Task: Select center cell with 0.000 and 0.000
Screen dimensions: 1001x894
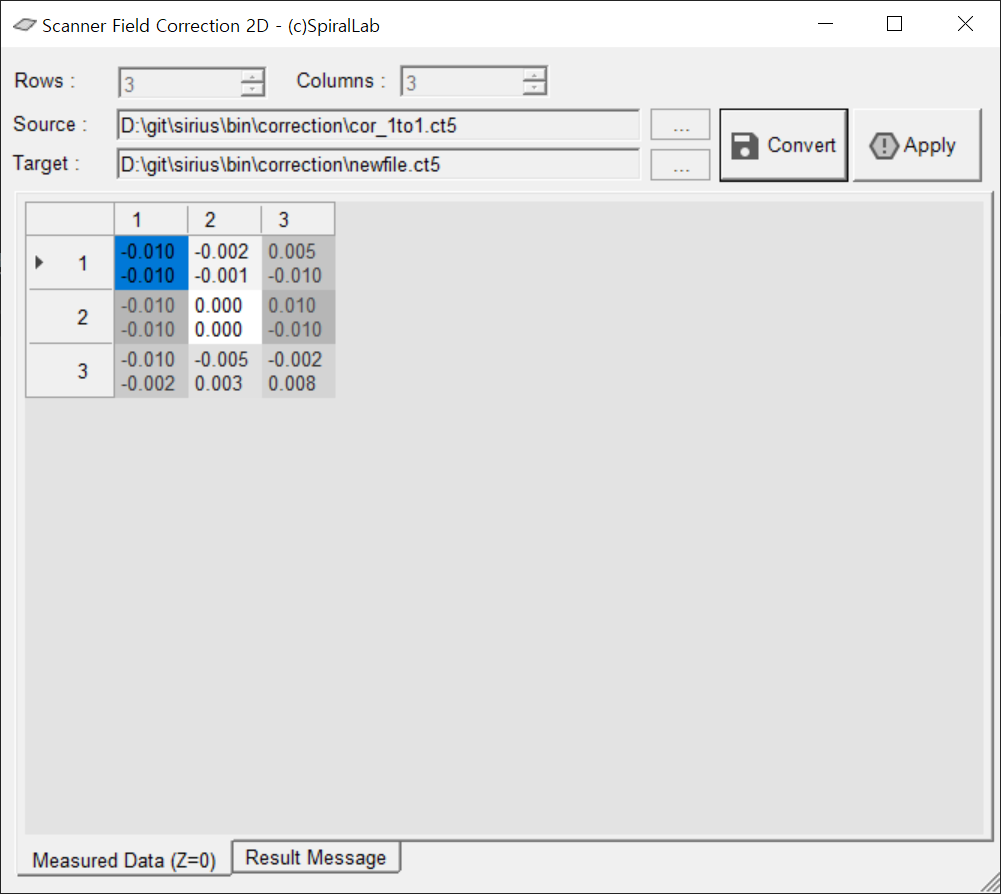Action: click(225, 317)
